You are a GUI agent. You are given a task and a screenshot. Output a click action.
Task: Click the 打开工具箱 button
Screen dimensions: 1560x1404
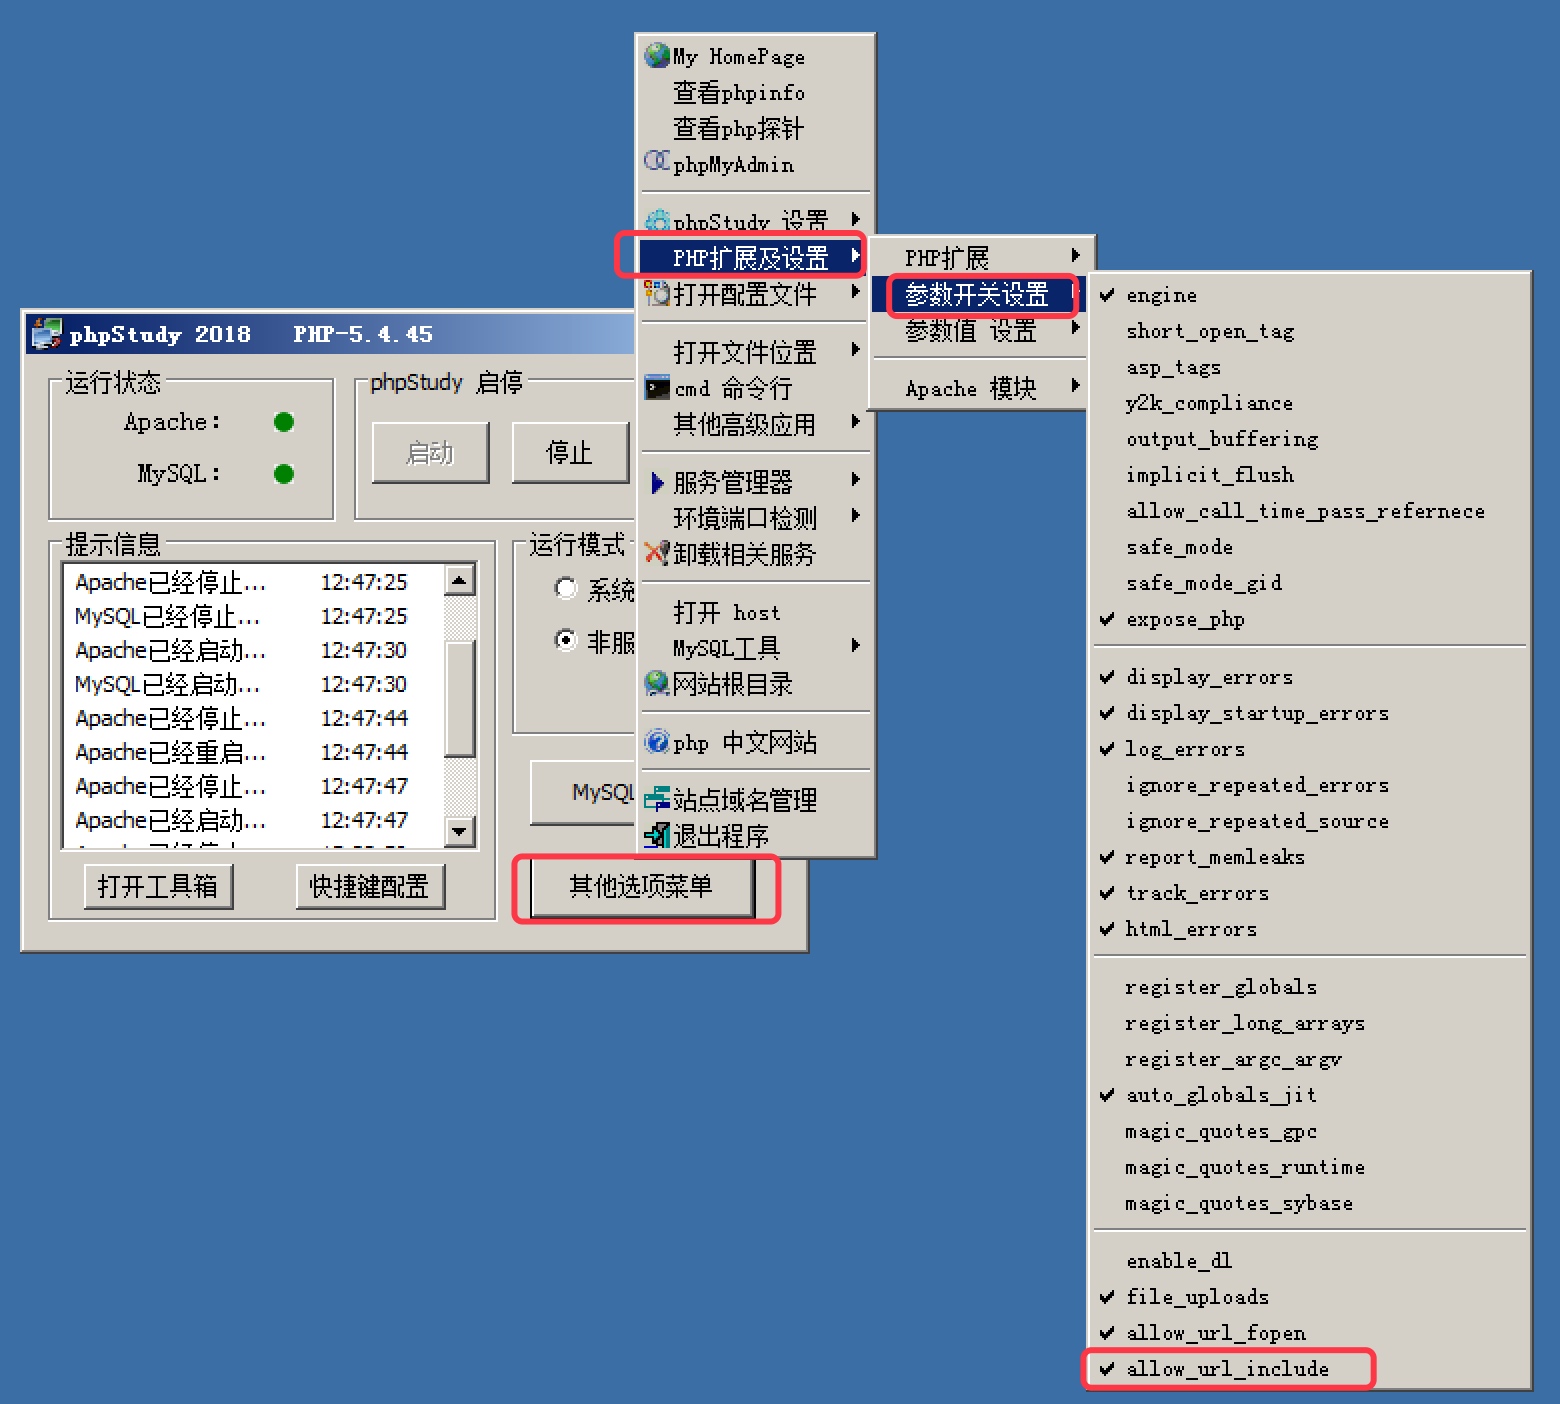158,886
